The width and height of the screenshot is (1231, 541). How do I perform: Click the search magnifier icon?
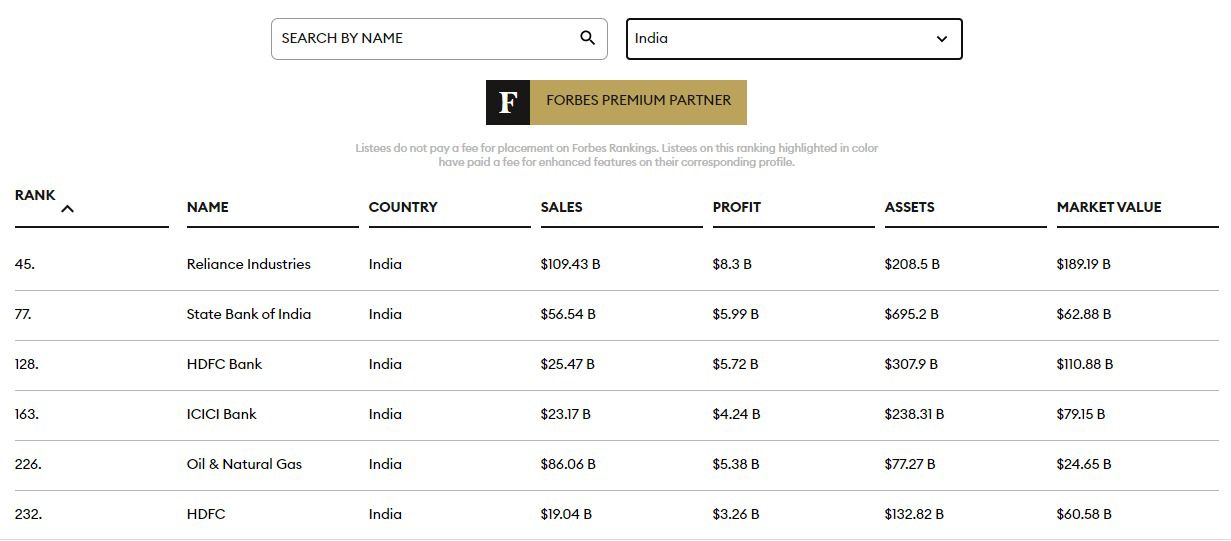(x=587, y=38)
